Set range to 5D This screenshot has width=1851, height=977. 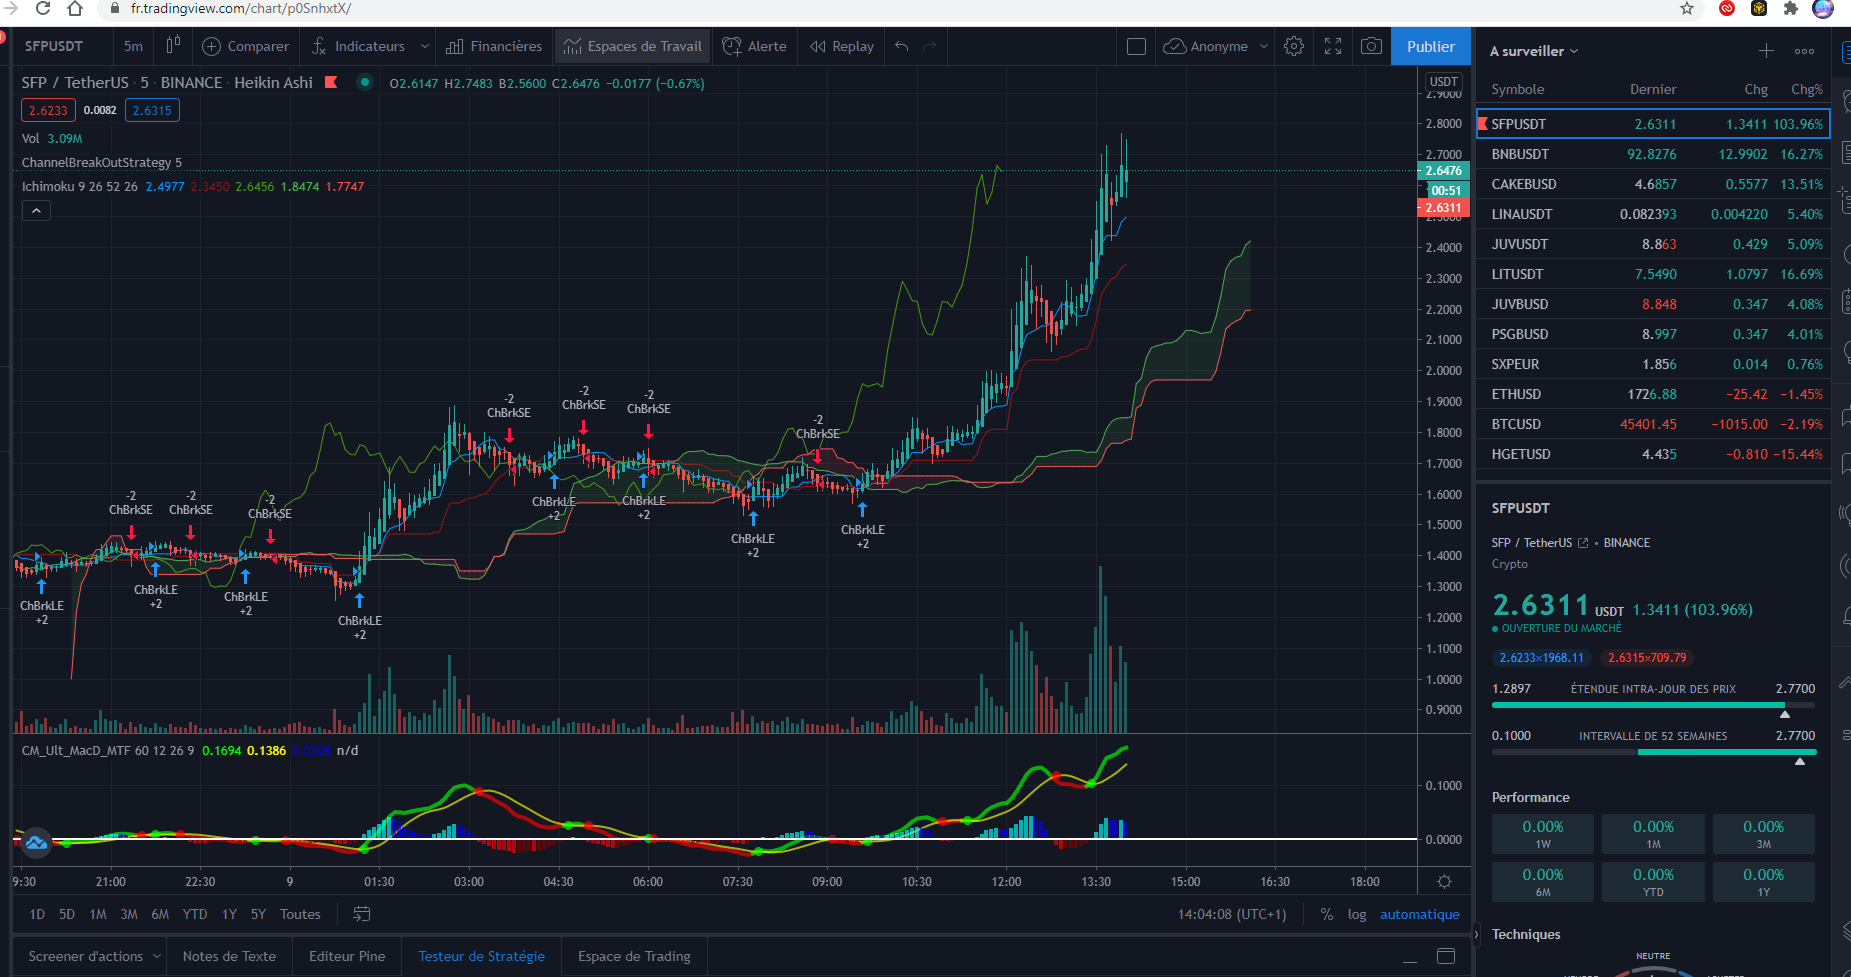click(x=67, y=914)
